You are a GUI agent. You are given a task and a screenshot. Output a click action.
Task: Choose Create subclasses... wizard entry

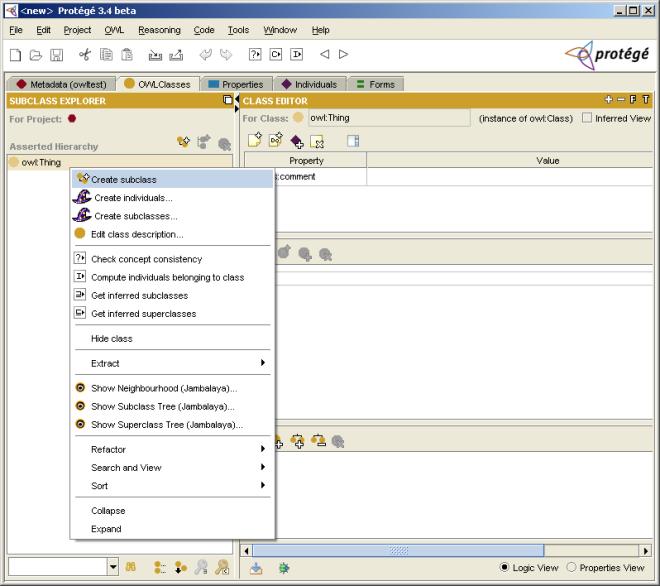[173, 216]
